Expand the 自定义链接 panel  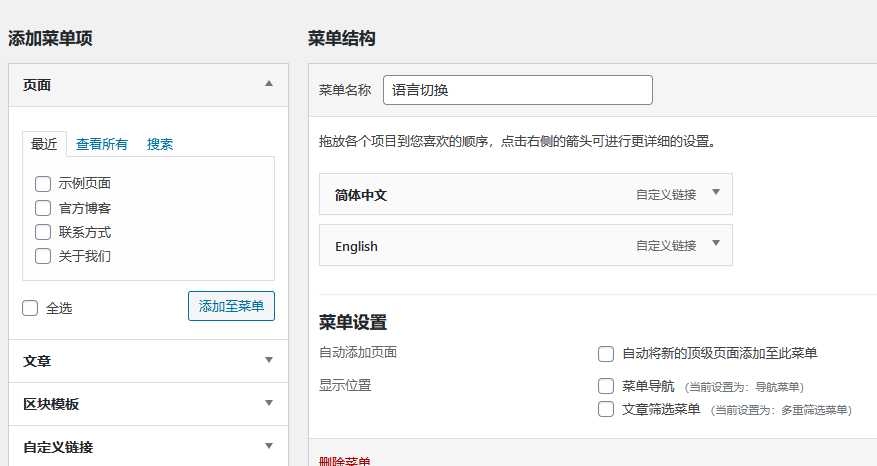pyautogui.click(x=269, y=446)
